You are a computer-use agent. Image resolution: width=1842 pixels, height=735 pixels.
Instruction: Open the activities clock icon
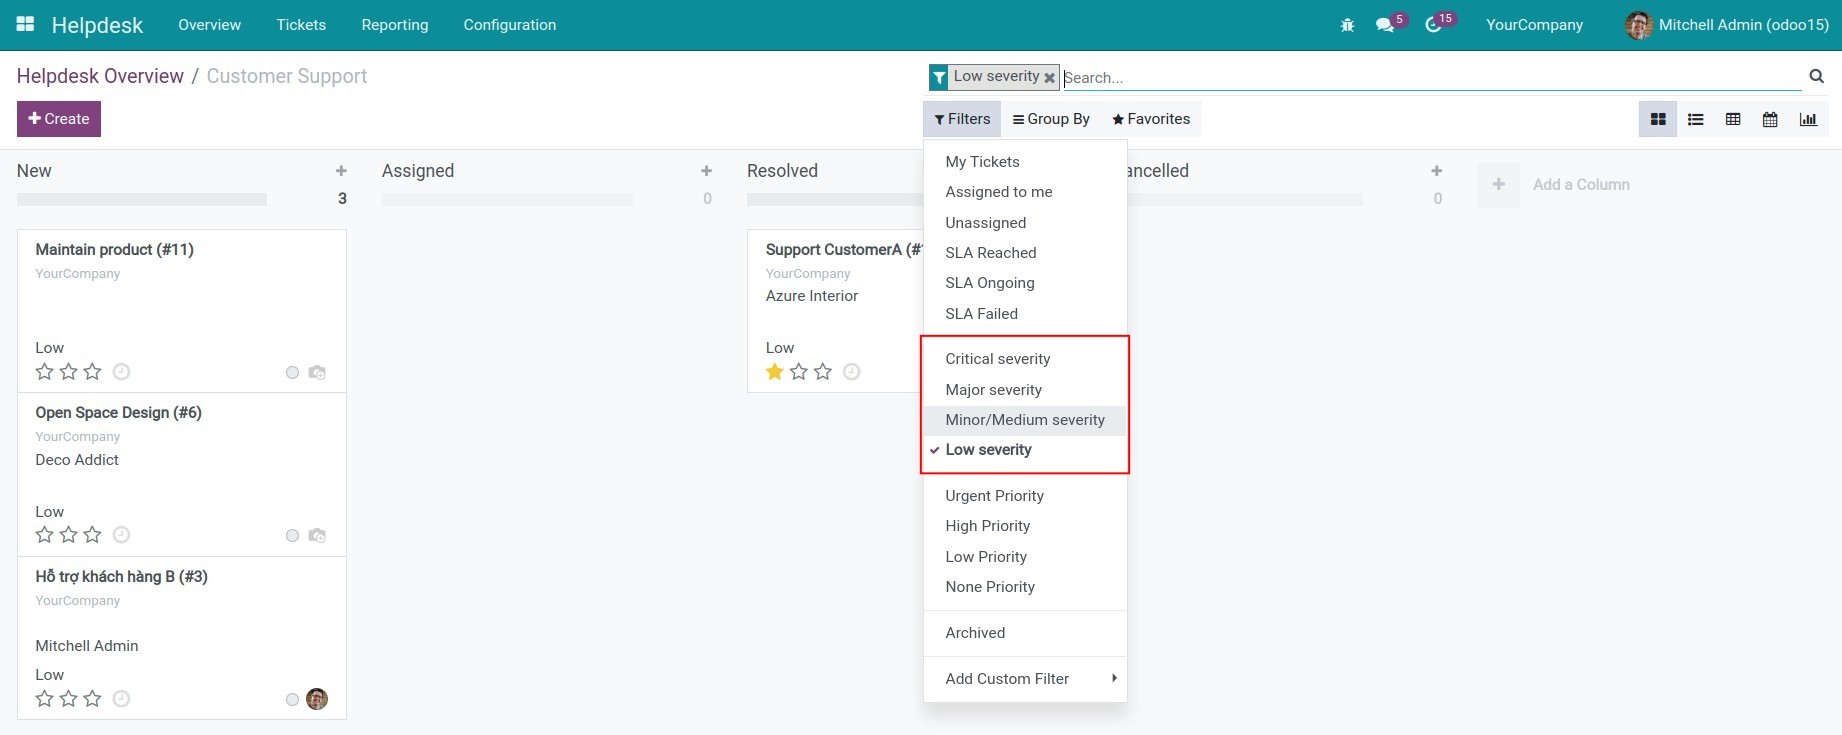pyautogui.click(x=1433, y=25)
